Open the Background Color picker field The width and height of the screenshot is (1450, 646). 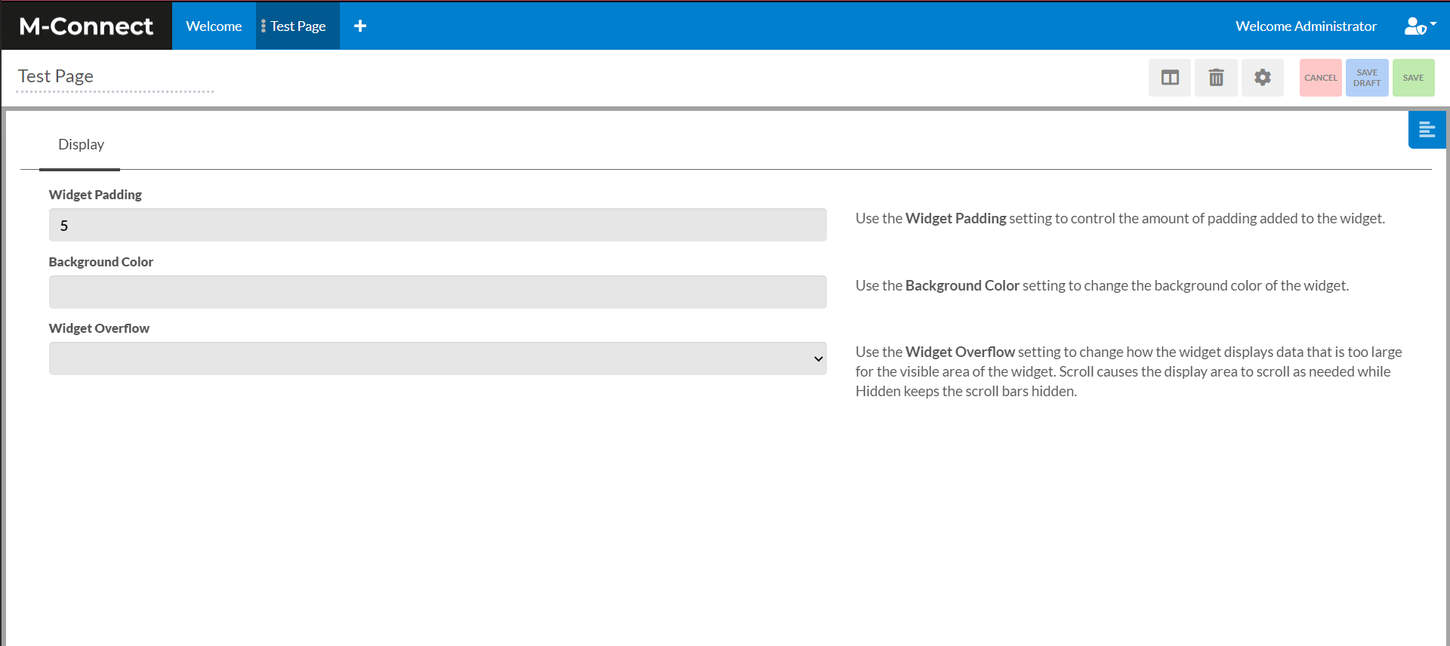click(x=437, y=291)
